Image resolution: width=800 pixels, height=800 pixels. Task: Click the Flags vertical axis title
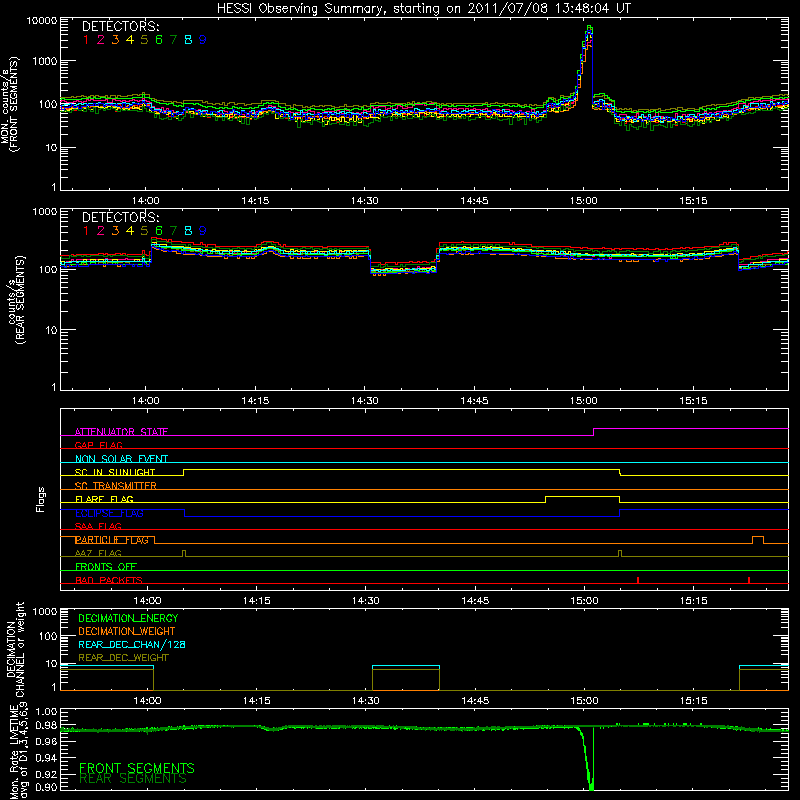41,499
